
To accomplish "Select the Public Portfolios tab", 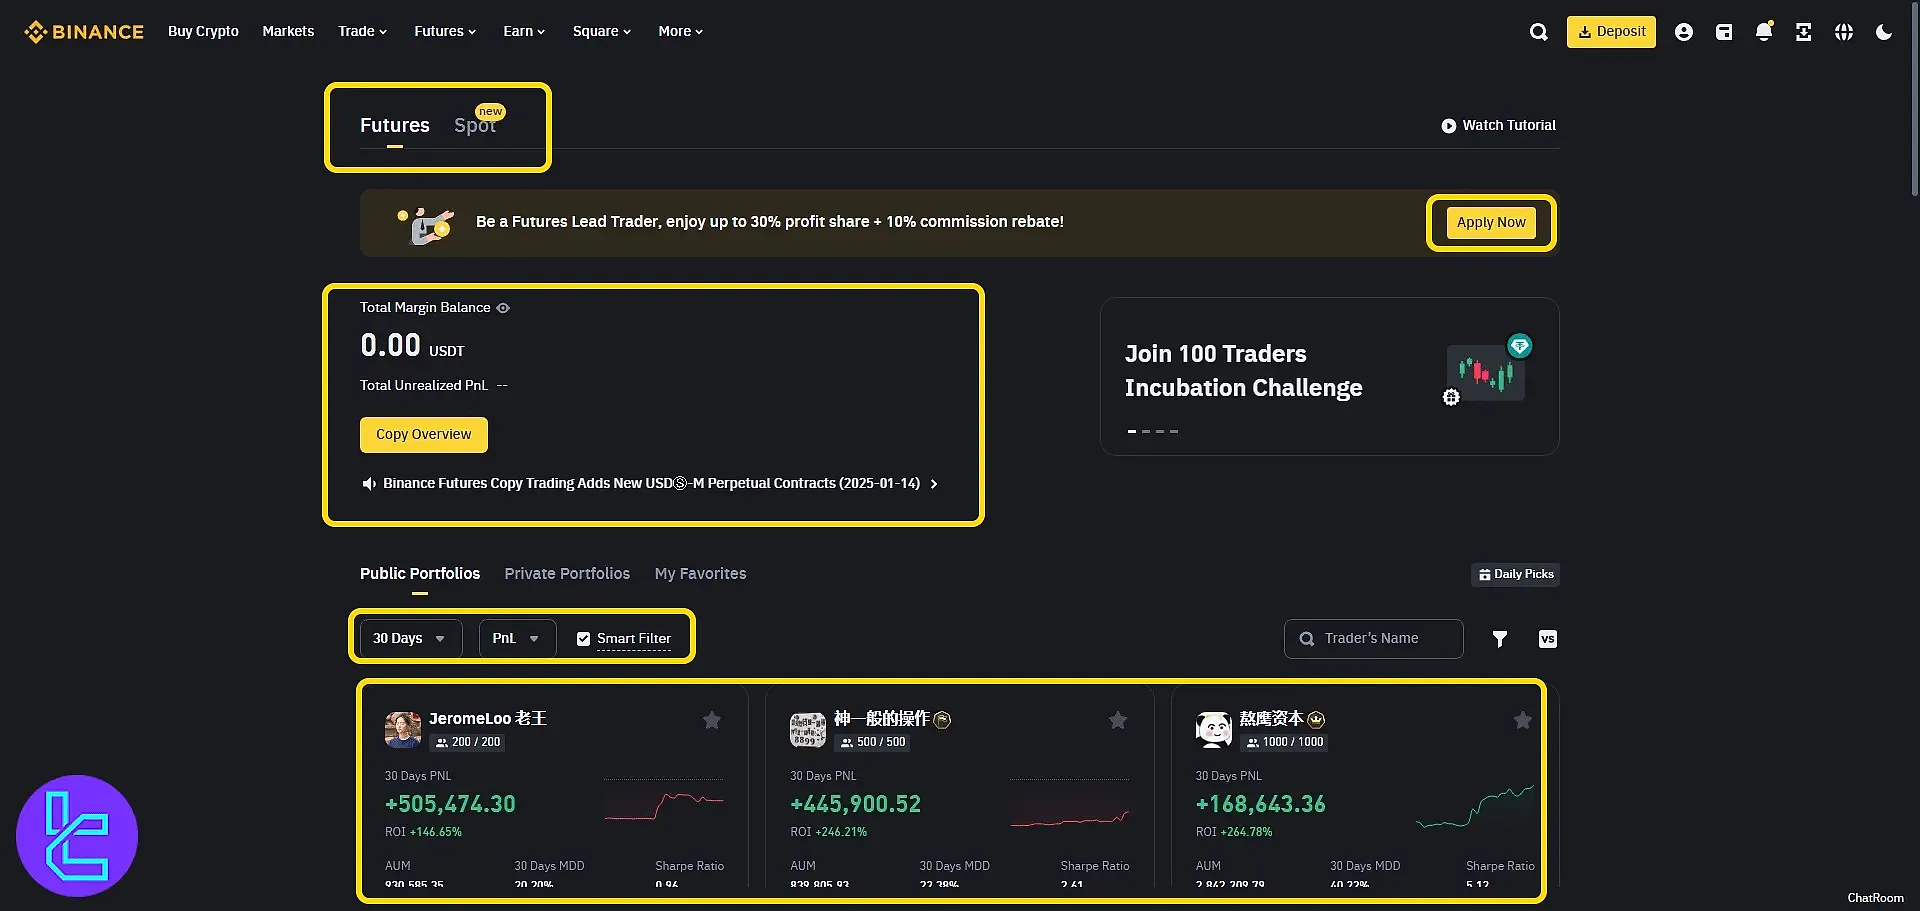I will (x=420, y=574).
